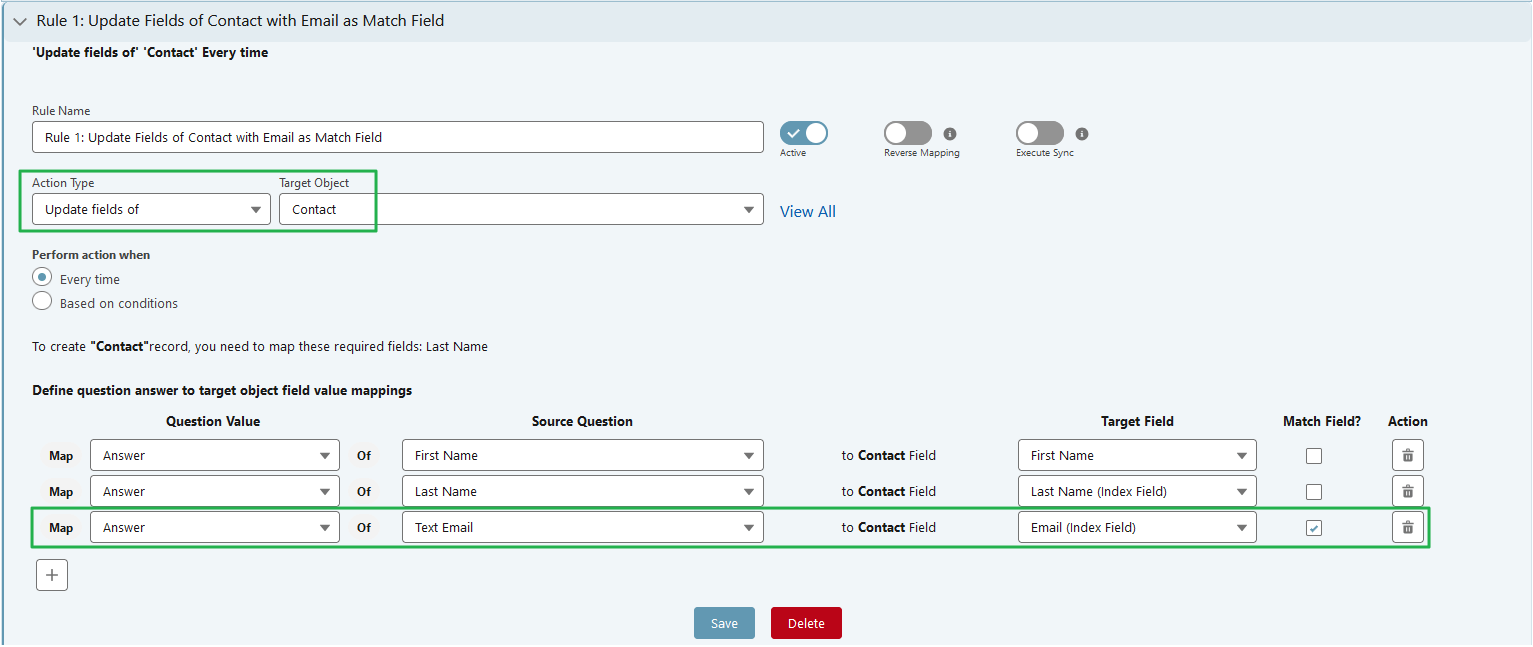Open Source Question dropdown for First Name
Image resolution: width=1533 pixels, height=647 pixels.
(748, 455)
